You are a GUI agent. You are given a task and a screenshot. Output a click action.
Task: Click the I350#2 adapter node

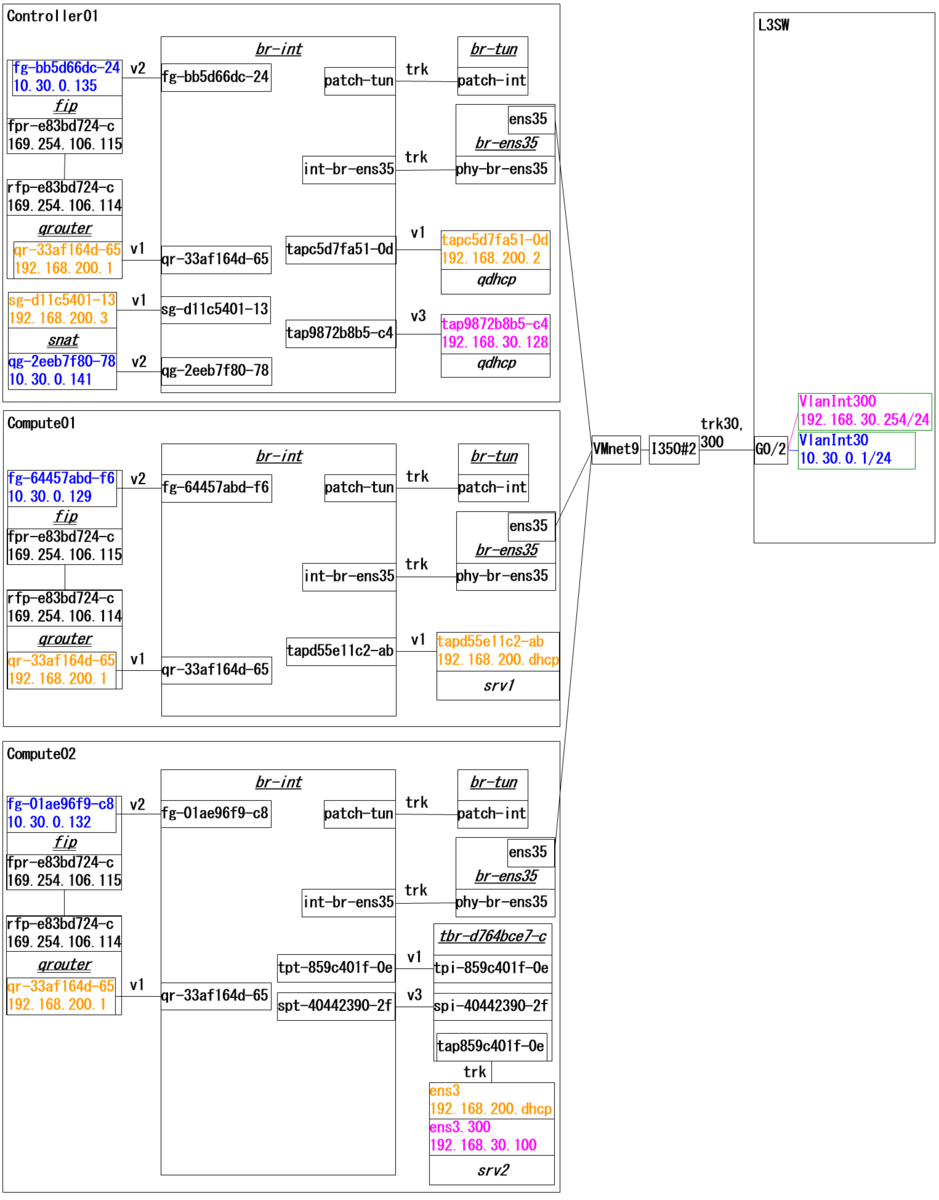coord(673,450)
